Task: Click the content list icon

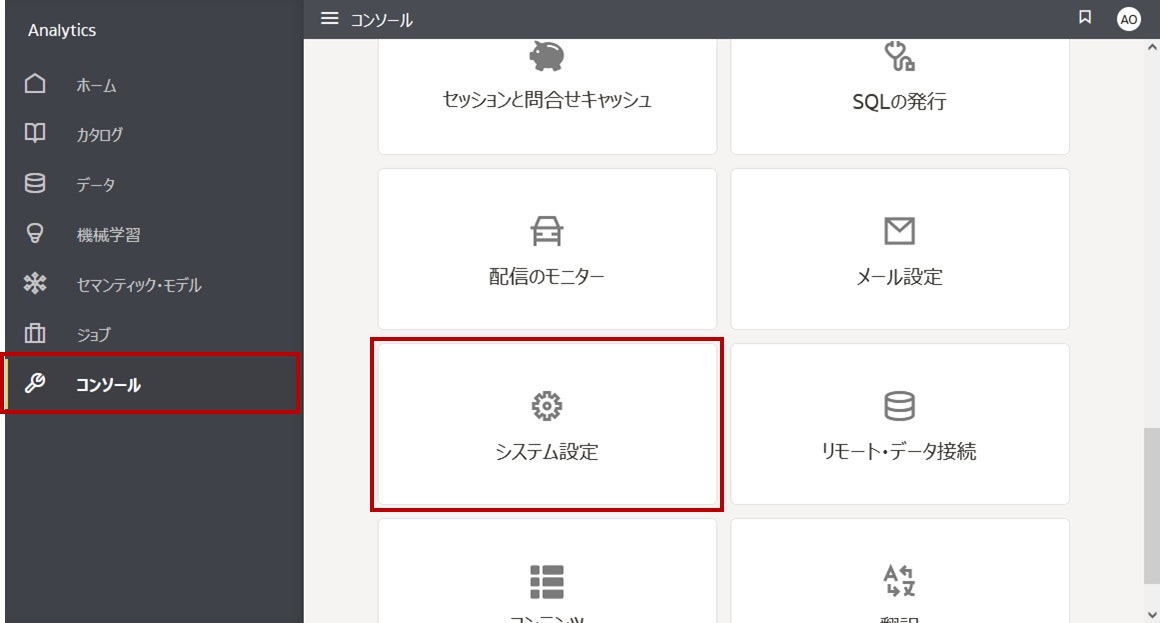Action: [x=547, y=582]
